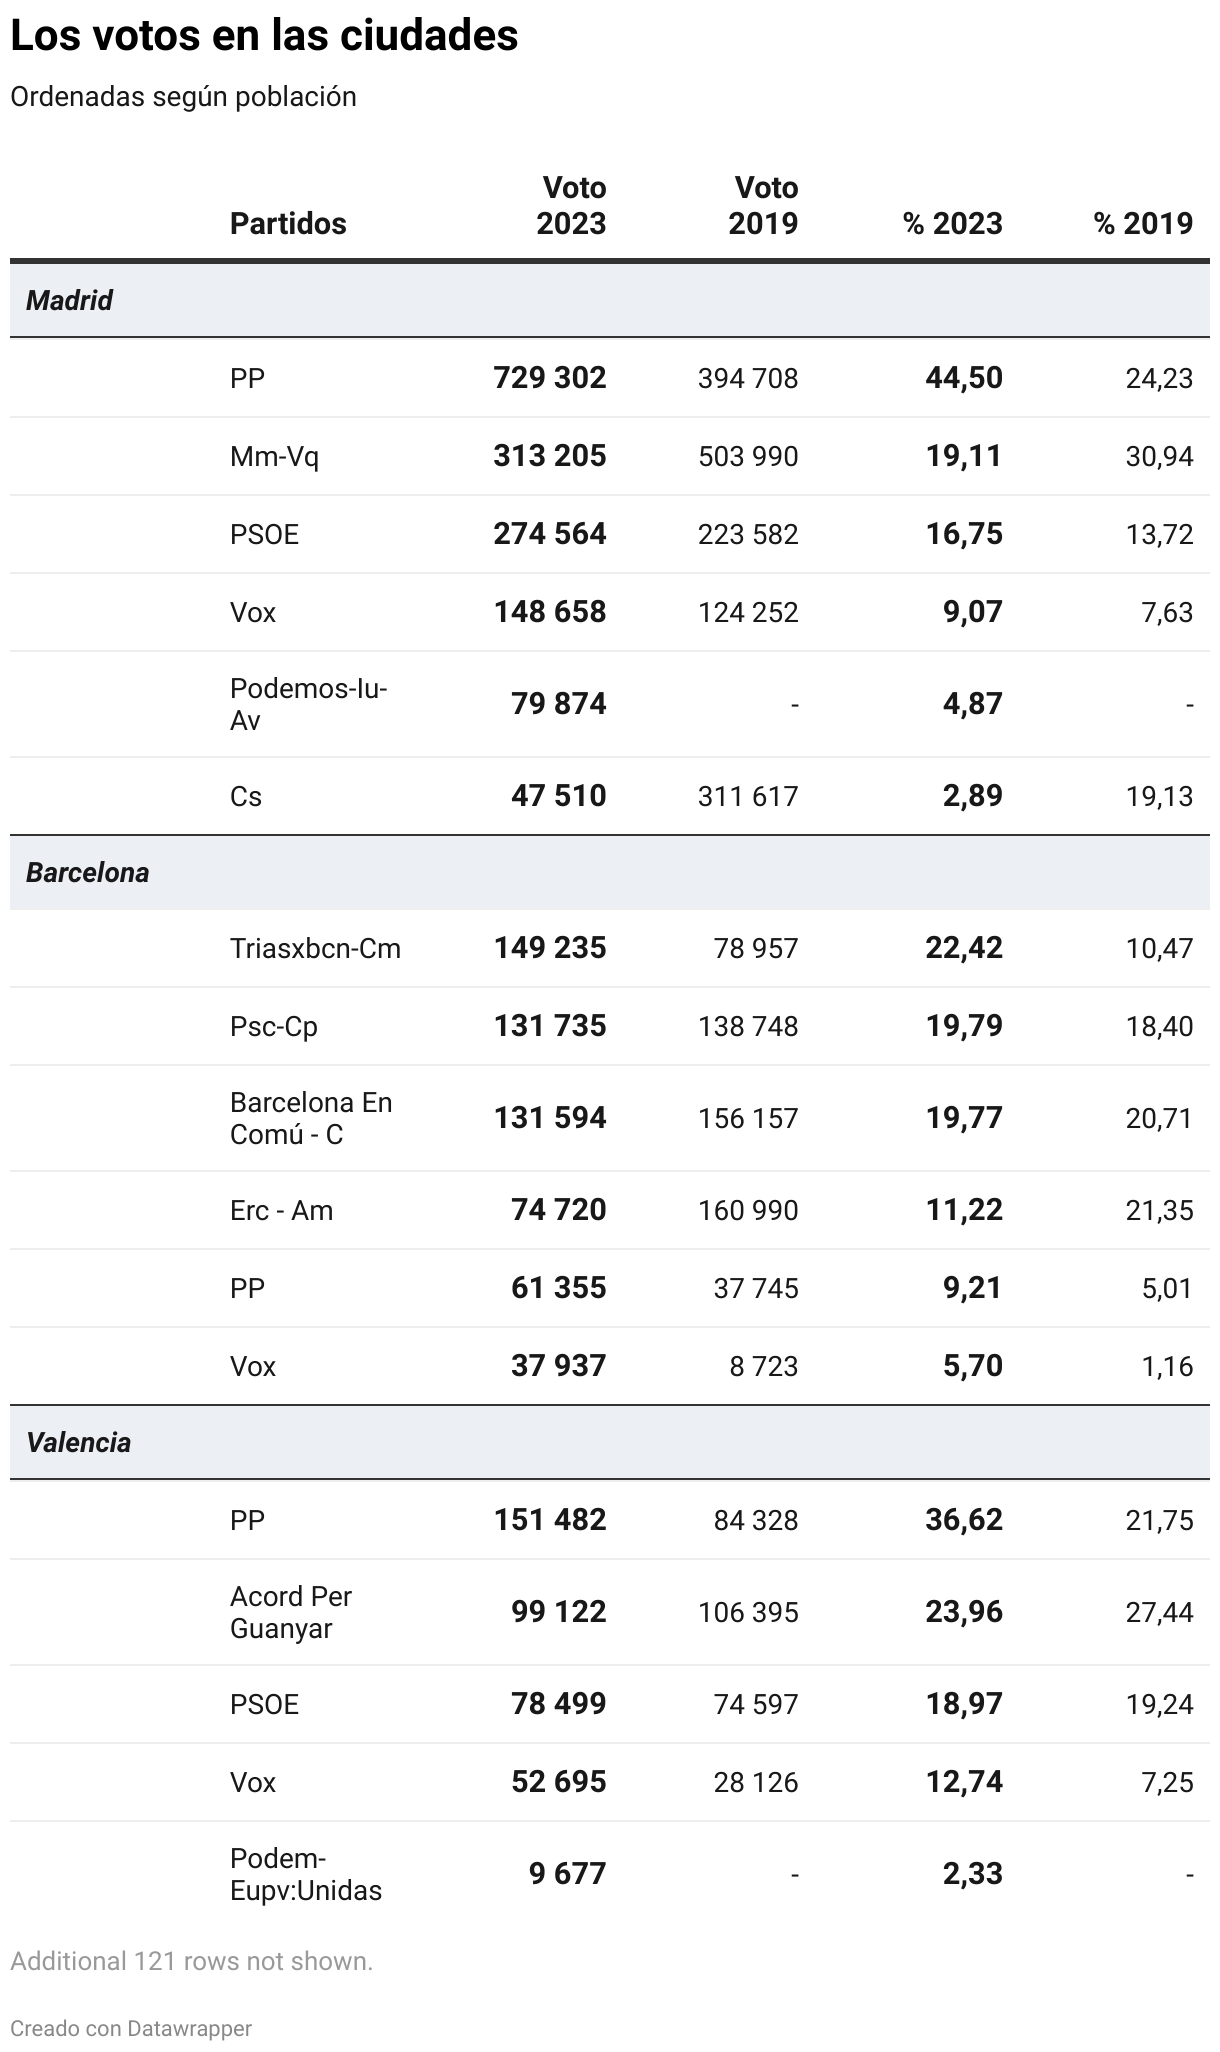Screen dimensions: 1220x2052
Task: Open the Creado con Datawrapper link
Action: [131, 2028]
